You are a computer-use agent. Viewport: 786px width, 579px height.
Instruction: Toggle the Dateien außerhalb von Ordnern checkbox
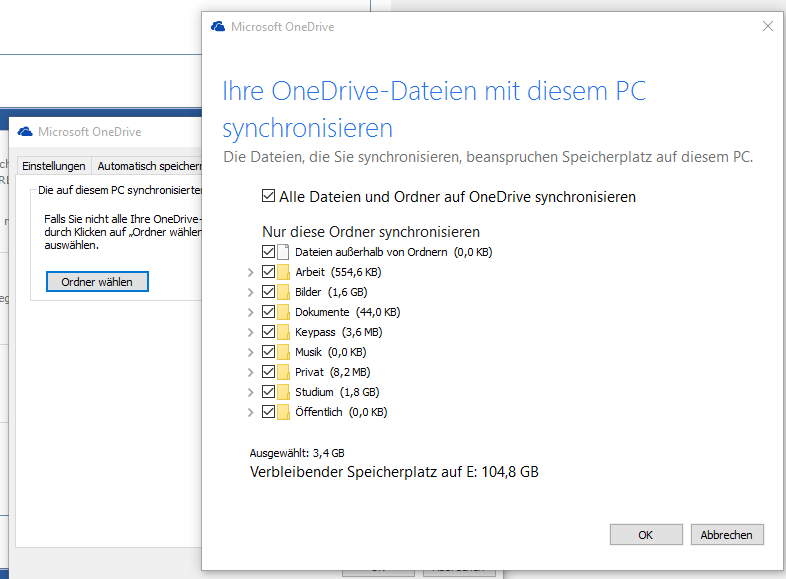click(268, 252)
